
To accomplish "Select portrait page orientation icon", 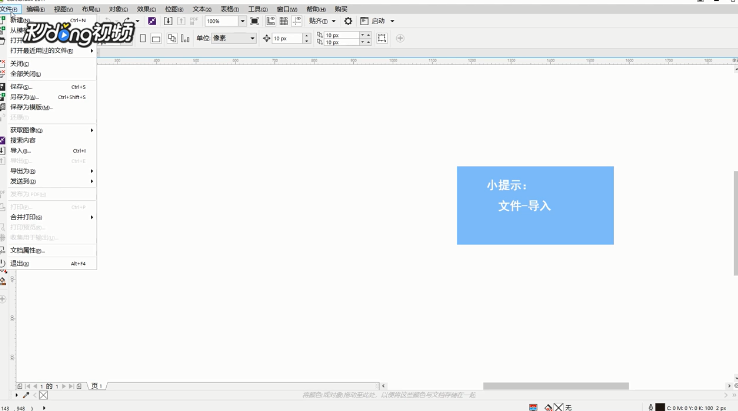I will coord(143,38).
